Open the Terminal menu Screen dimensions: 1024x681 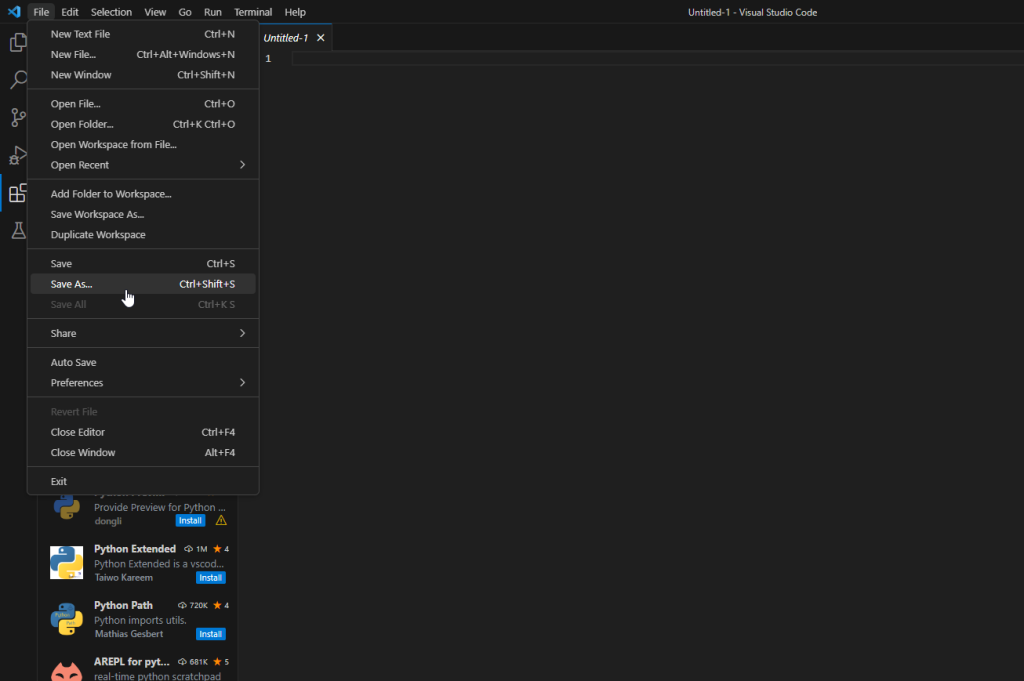click(253, 12)
